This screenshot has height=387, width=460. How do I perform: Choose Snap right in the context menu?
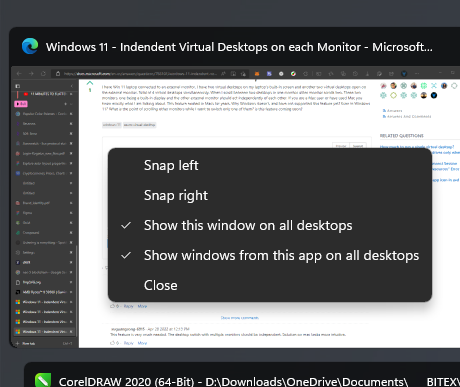270,195
